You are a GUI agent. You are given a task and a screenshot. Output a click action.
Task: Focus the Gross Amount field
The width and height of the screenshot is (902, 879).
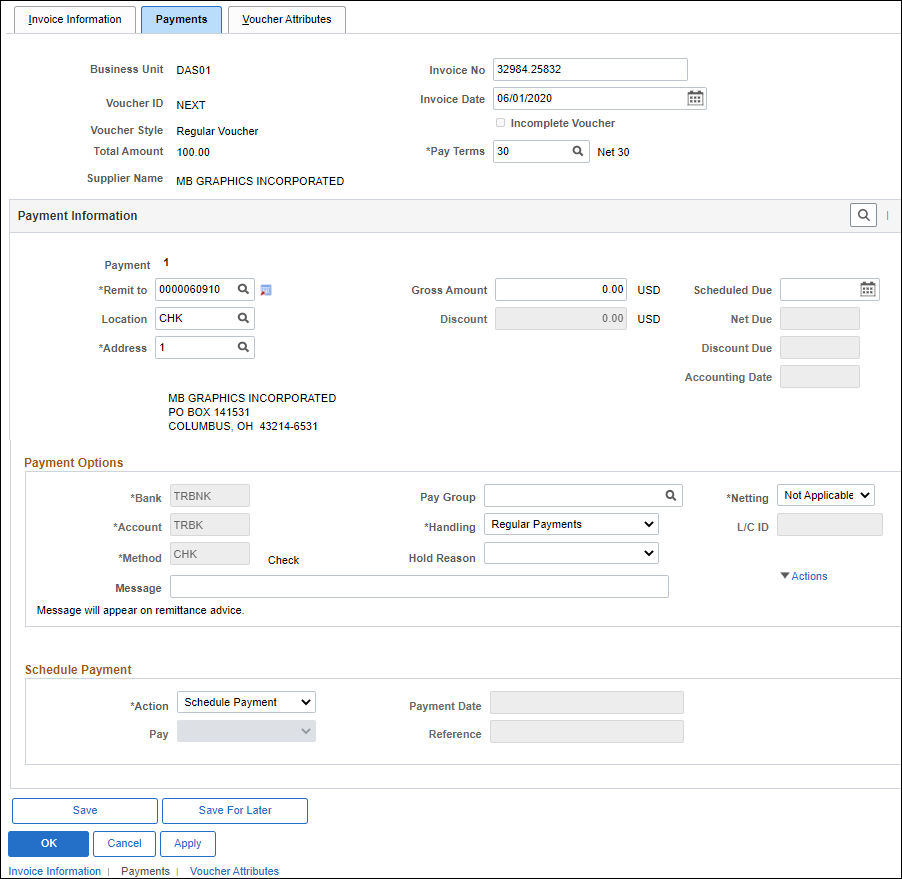pos(560,289)
